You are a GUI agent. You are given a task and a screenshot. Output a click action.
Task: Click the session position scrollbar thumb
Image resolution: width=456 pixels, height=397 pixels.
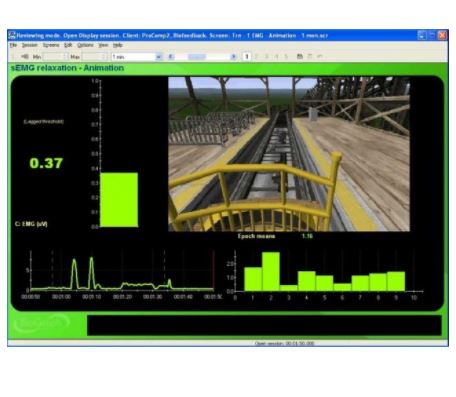(x=197, y=57)
